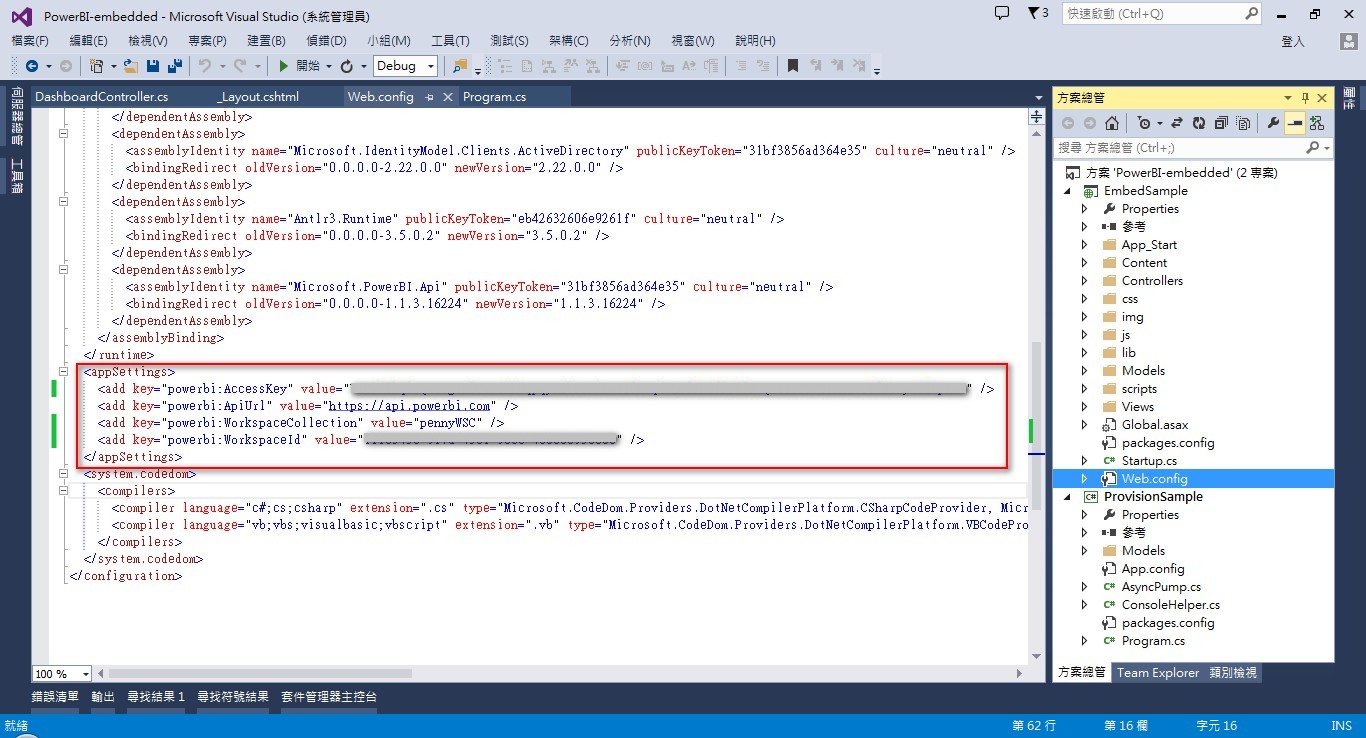1366x738 pixels.
Task: Click the Navigate Backward arrow in toolbar
Action: pos(32,66)
